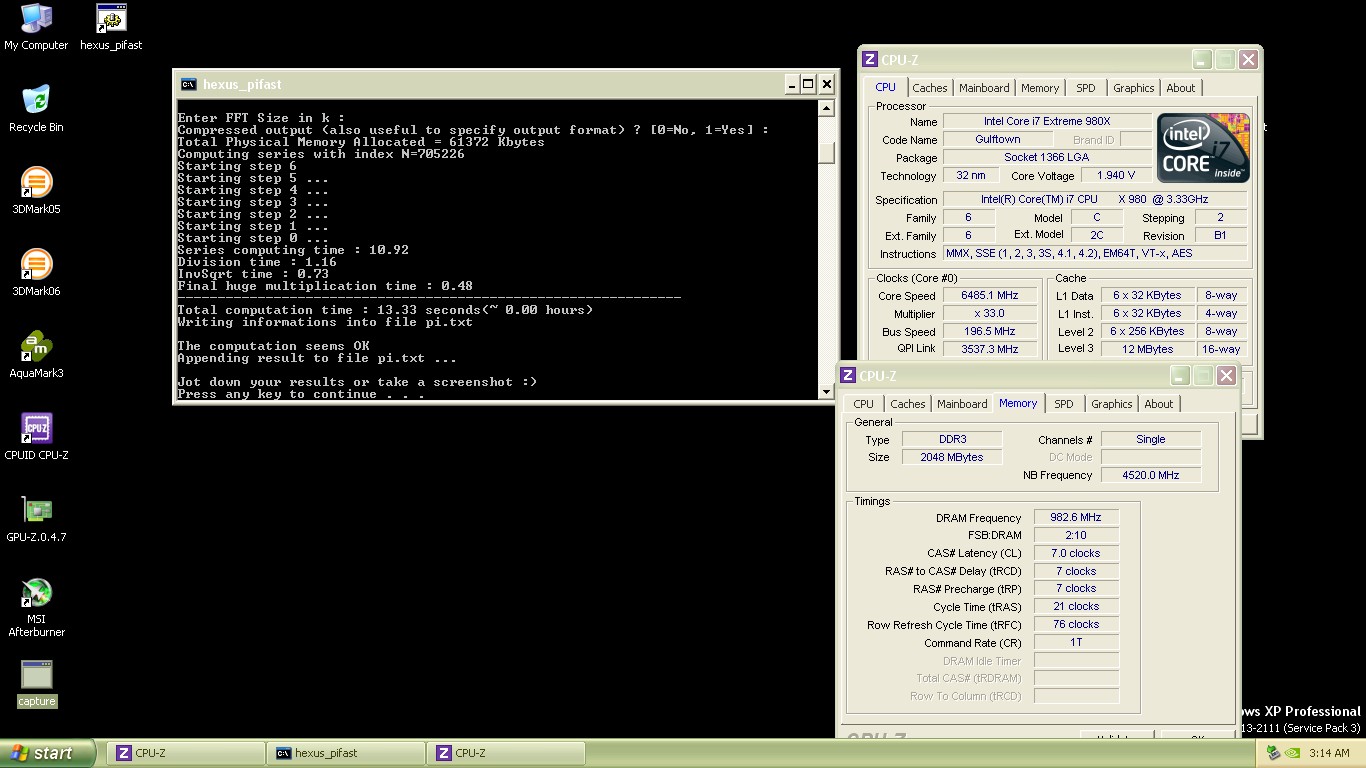Open About tab in rear CPU-Z window

point(1181,88)
